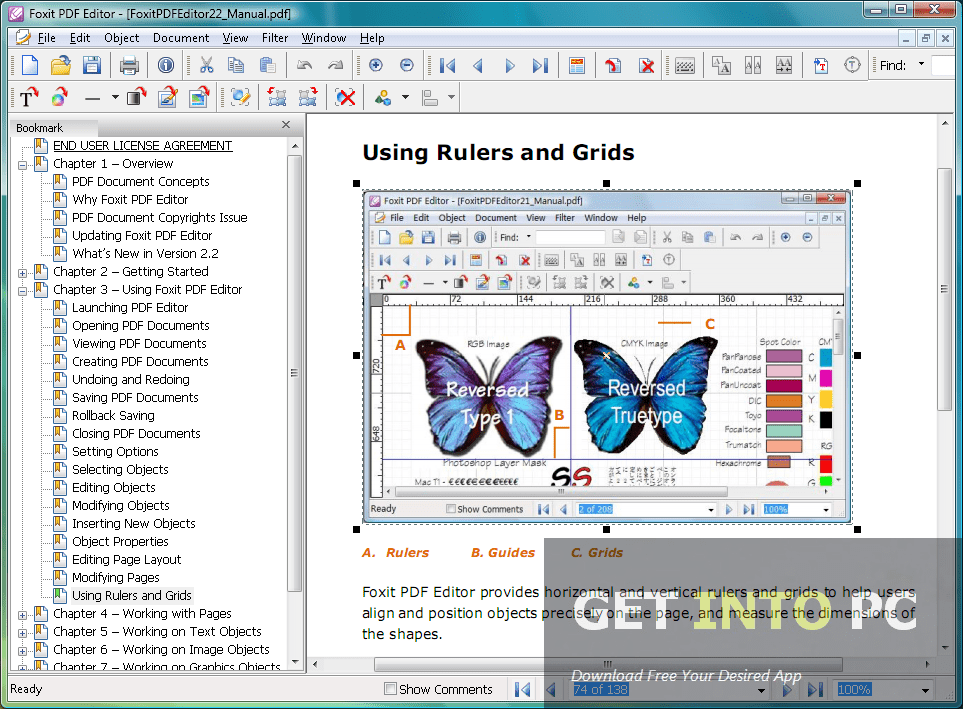Click the insert page red-arrow icon

pyautogui.click(x=613, y=65)
